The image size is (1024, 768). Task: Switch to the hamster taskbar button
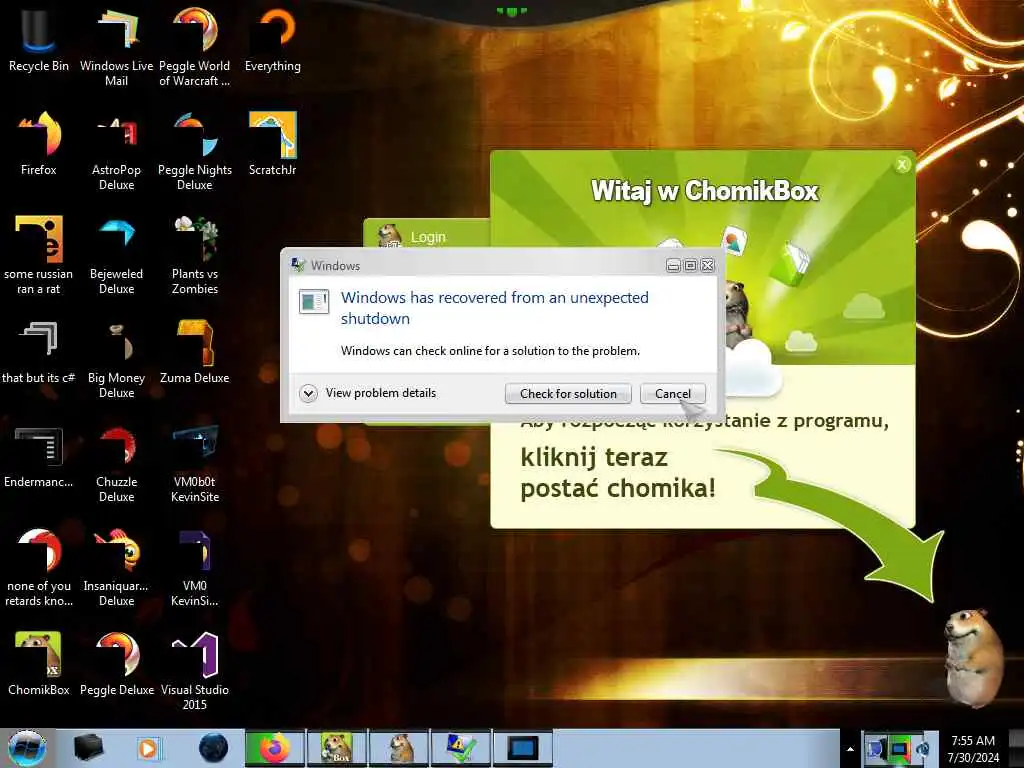(x=399, y=748)
